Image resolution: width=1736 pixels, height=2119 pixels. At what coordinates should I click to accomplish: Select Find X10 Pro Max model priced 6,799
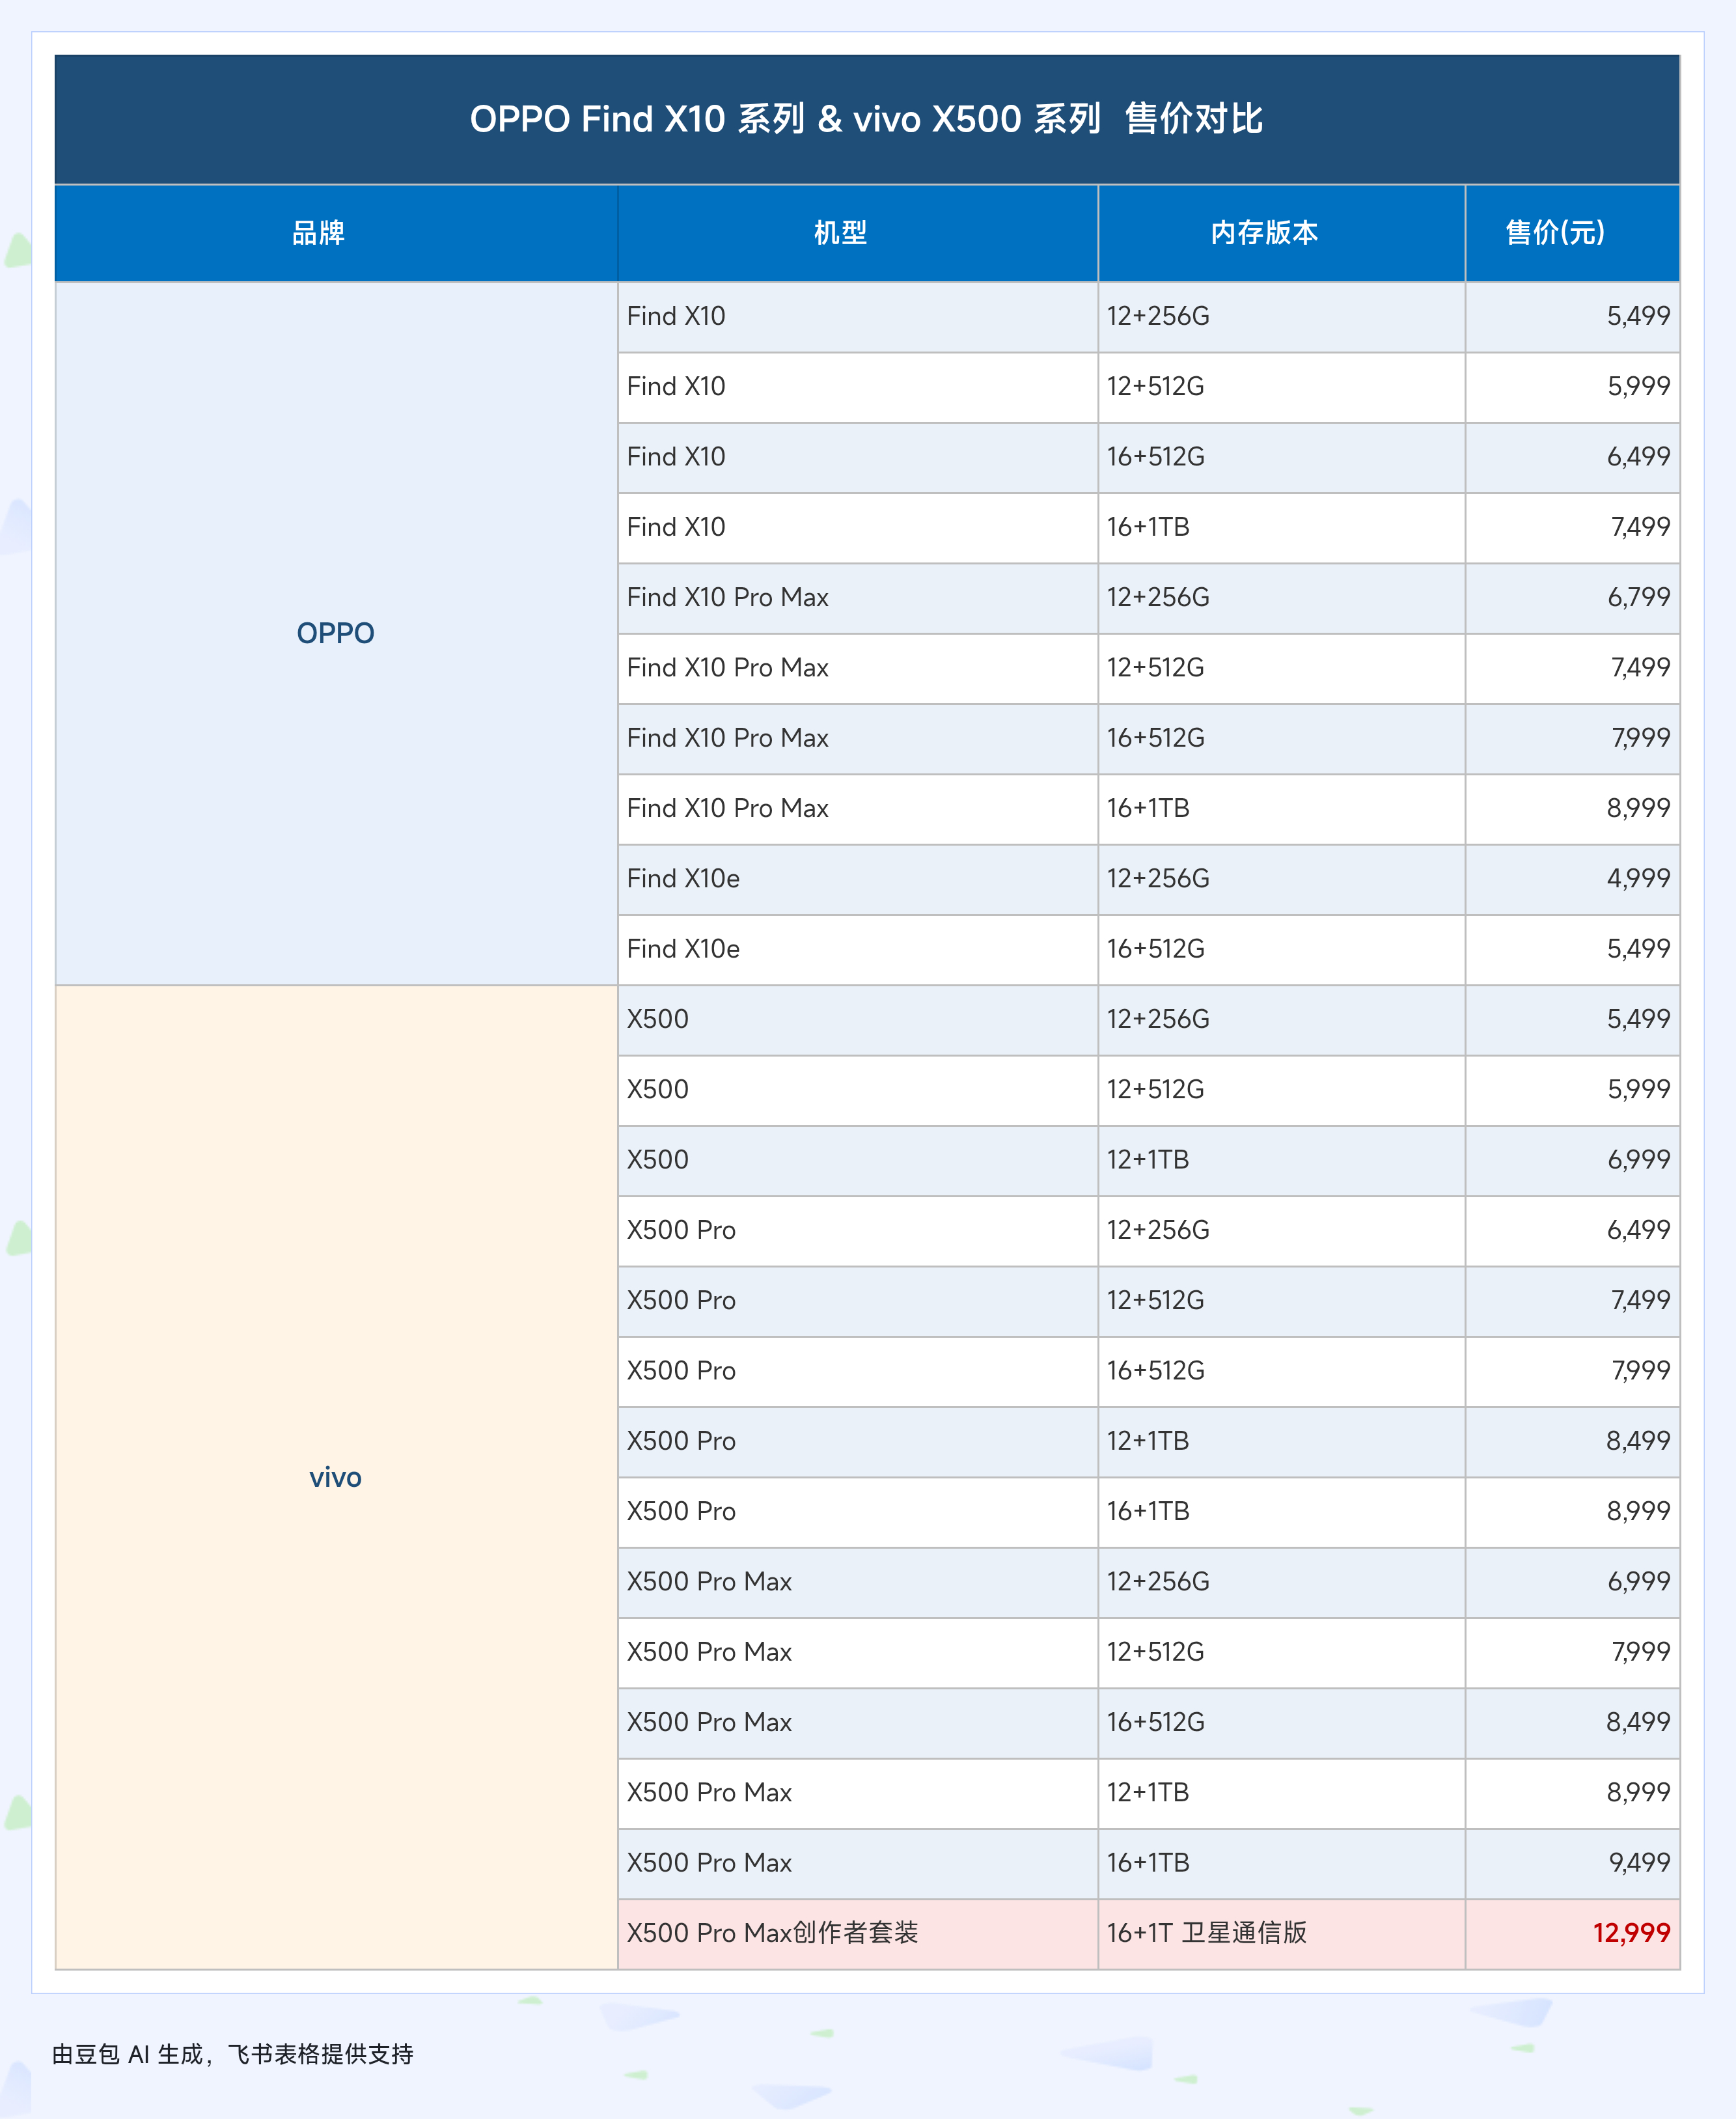[857, 598]
